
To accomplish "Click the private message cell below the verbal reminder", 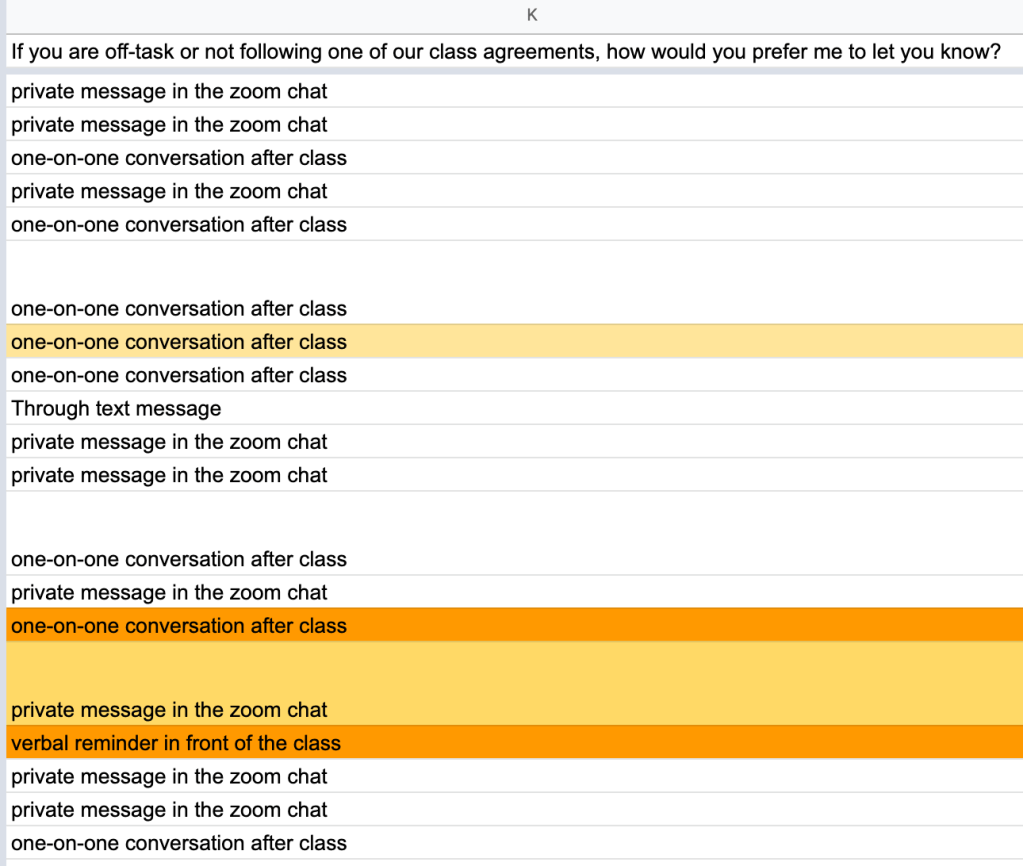I will (x=169, y=777).
